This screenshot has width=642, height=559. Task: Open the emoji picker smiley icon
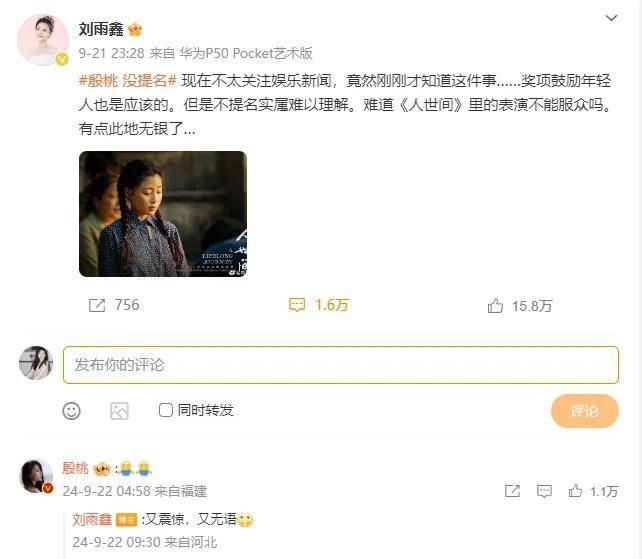click(71, 411)
